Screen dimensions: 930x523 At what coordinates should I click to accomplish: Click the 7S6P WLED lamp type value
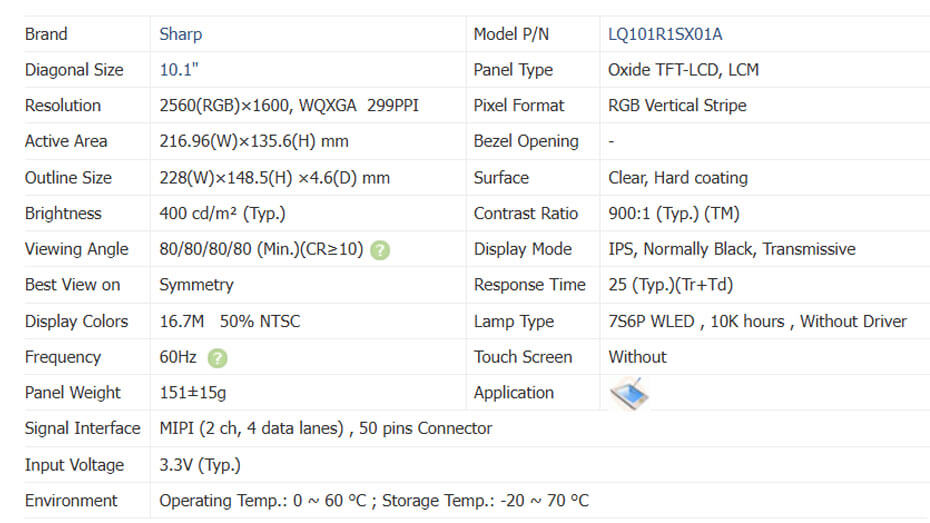(757, 321)
